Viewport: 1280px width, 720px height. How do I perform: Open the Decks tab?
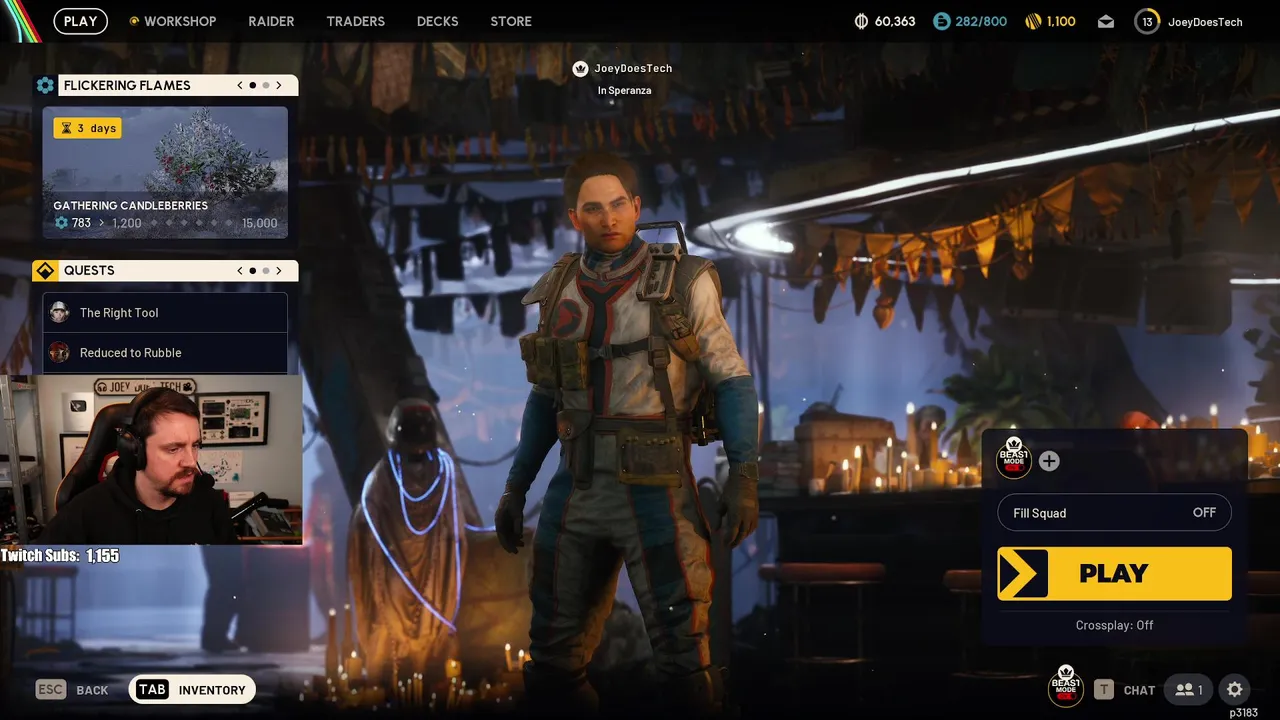437,21
